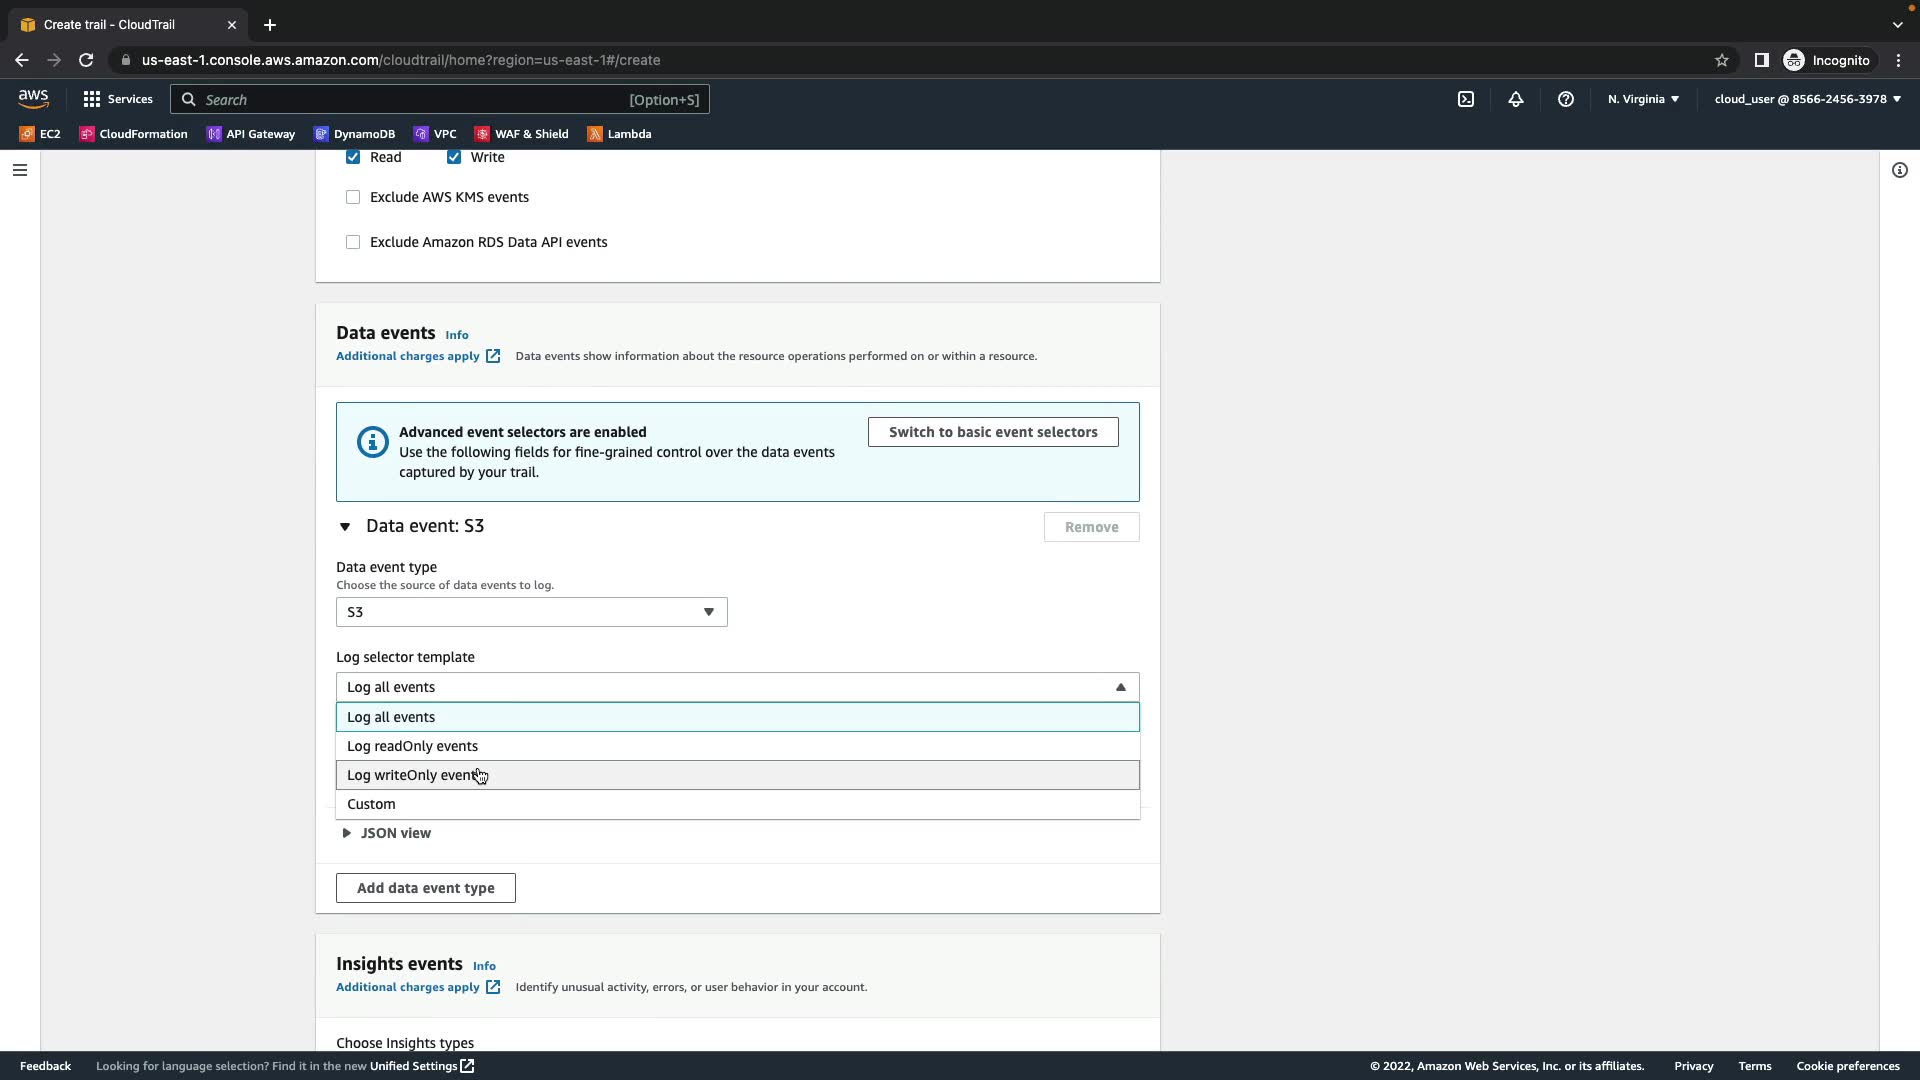This screenshot has width=1920, height=1080.
Task: Open AWS CloudShell icon
Action: click(x=1466, y=99)
